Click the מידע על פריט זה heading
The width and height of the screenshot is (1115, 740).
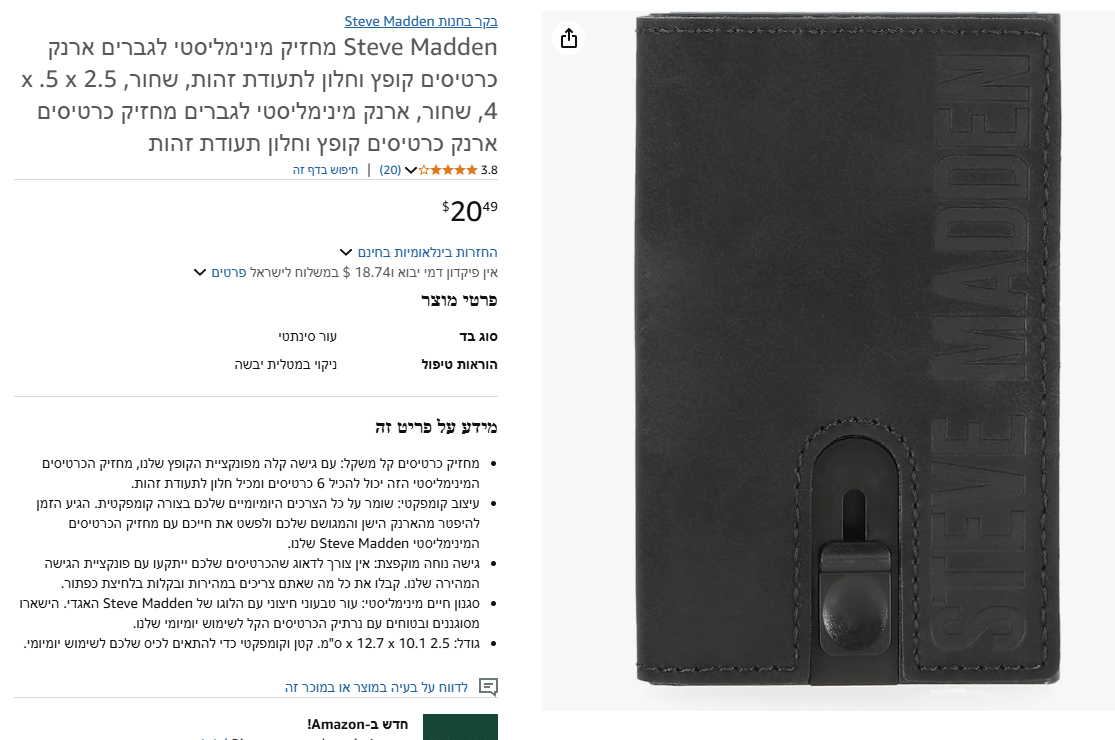(x=436, y=427)
